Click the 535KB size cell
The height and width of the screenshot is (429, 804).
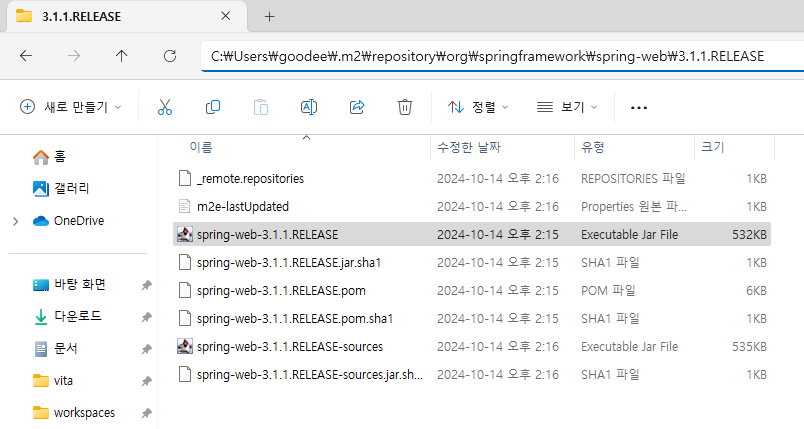pos(749,347)
